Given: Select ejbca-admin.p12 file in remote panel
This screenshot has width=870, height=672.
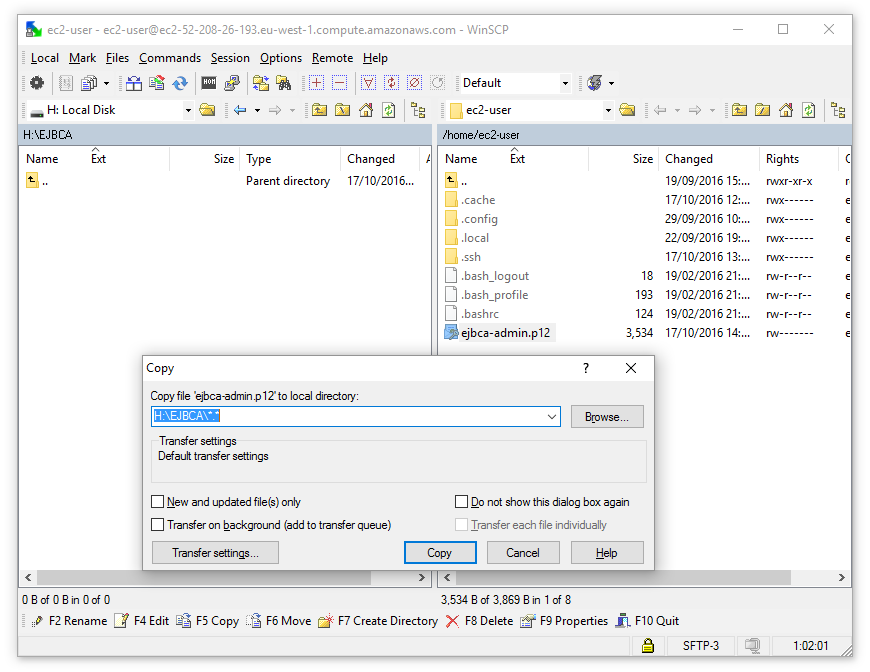Looking at the screenshot, I should [x=505, y=333].
